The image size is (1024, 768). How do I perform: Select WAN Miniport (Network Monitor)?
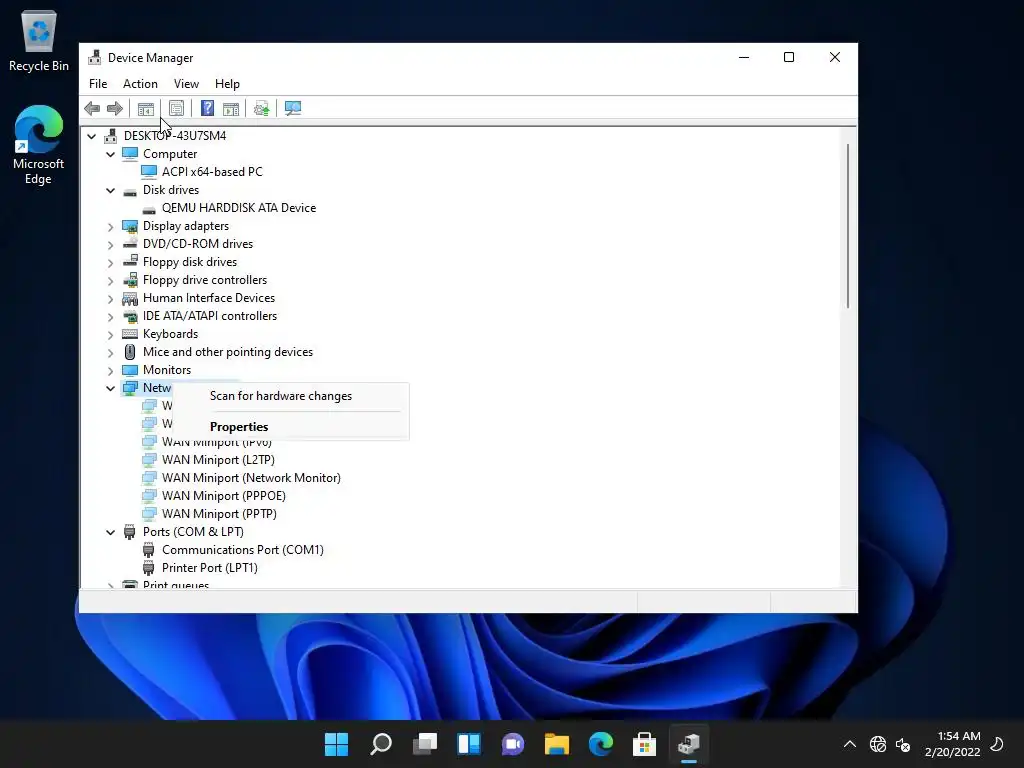(x=251, y=478)
